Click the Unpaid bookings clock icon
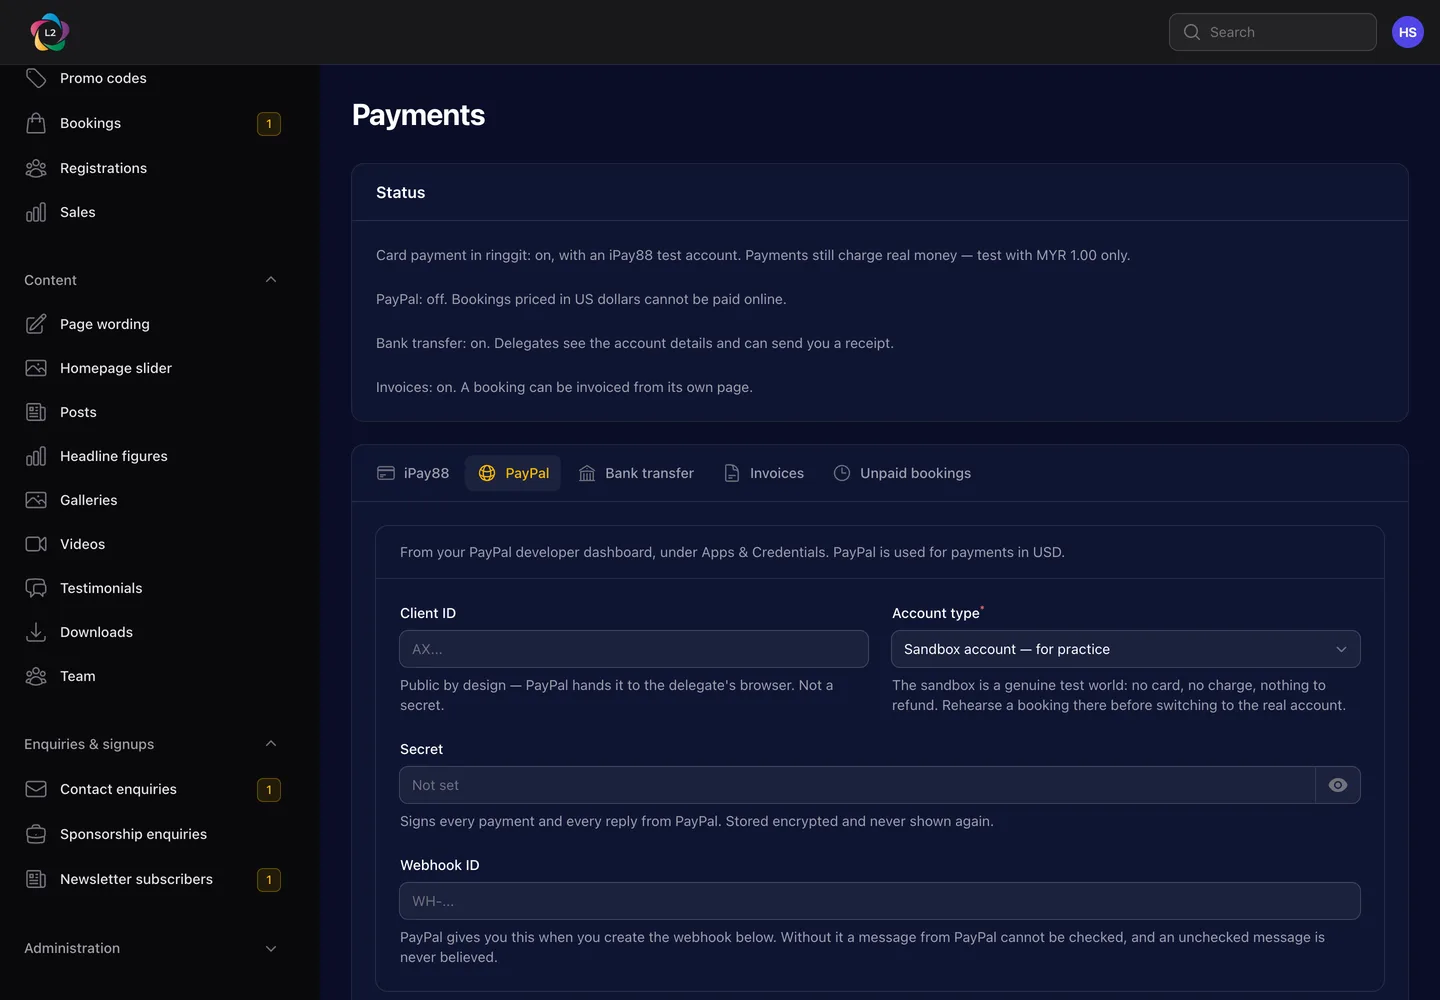 pyautogui.click(x=842, y=473)
